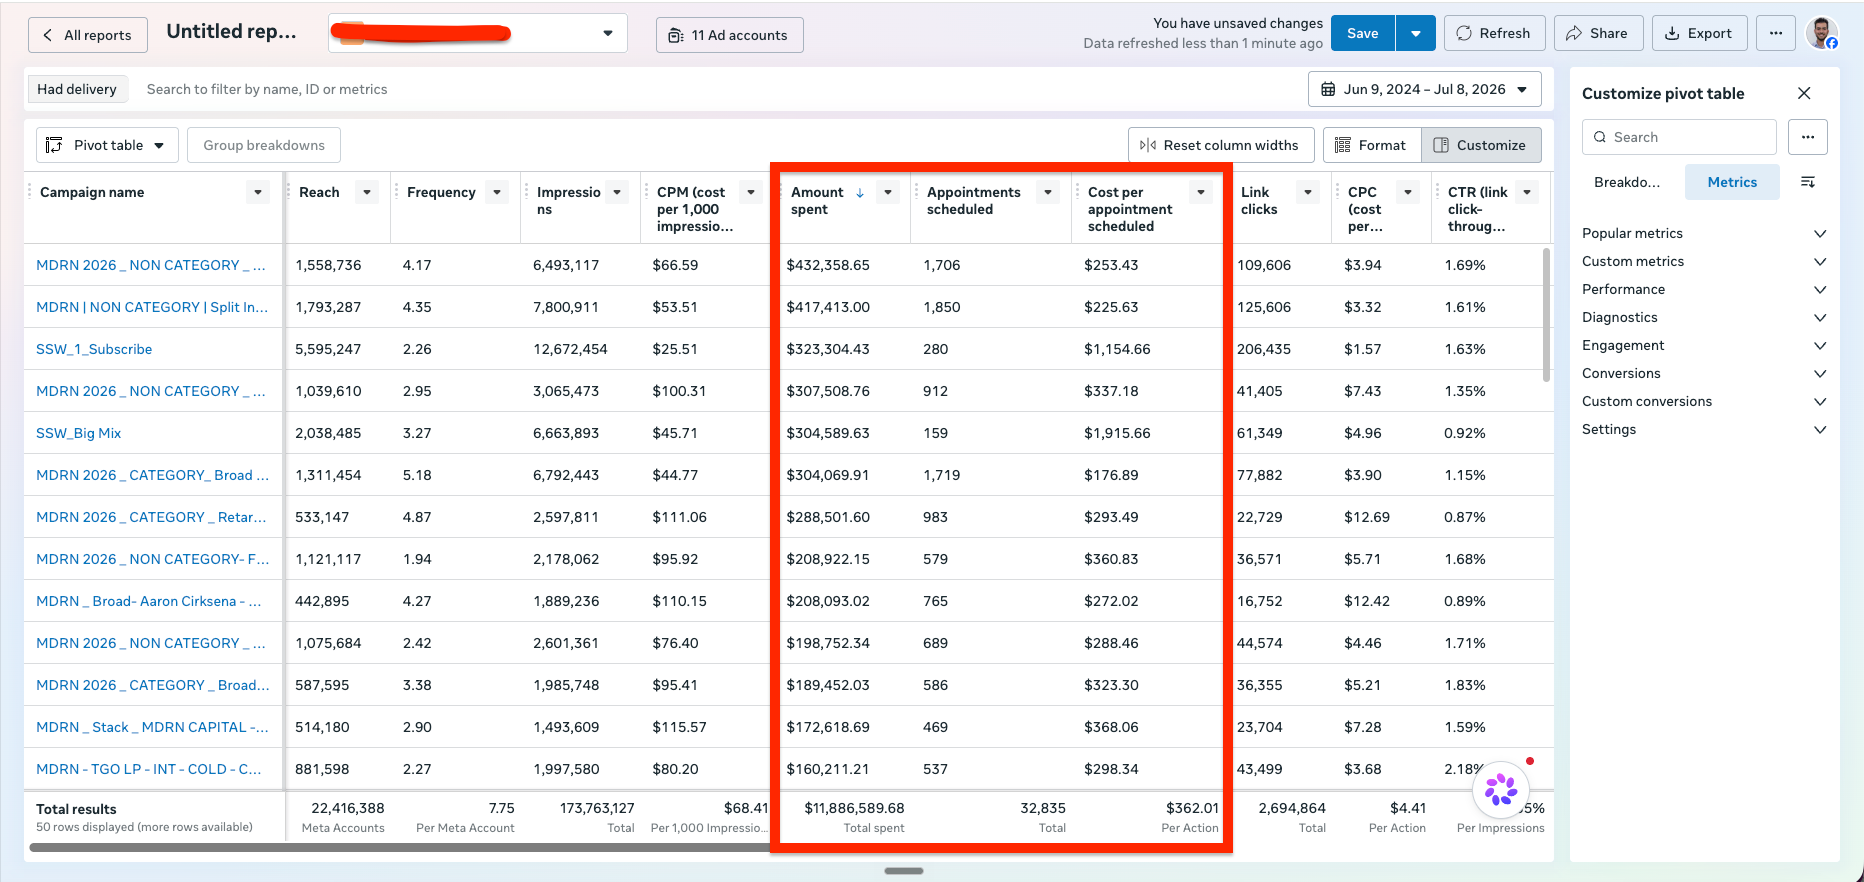This screenshot has height=882, width=1864.
Task: Toggle the Customize panel button
Action: (x=1480, y=145)
